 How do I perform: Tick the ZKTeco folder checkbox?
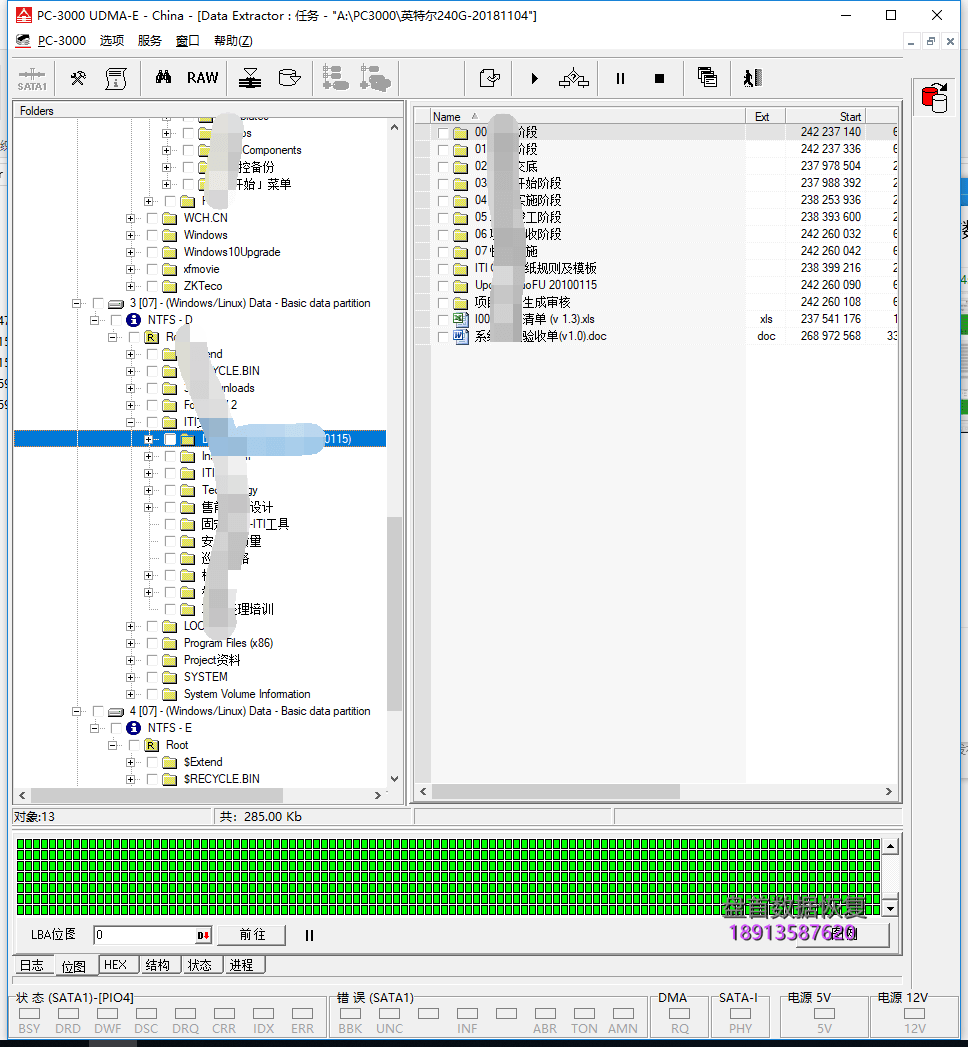(152, 286)
